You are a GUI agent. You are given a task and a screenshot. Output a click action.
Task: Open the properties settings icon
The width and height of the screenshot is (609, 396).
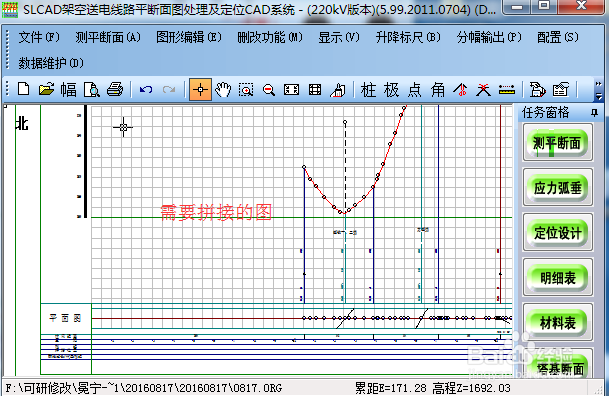[x=560, y=90]
